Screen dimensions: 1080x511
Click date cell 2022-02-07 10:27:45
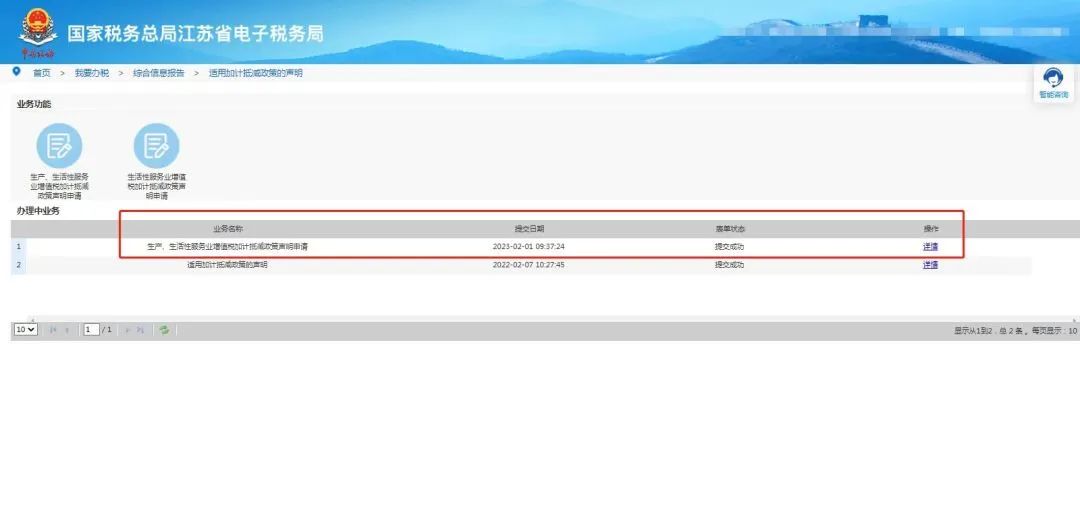pyautogui.click(x=529, y=264)
